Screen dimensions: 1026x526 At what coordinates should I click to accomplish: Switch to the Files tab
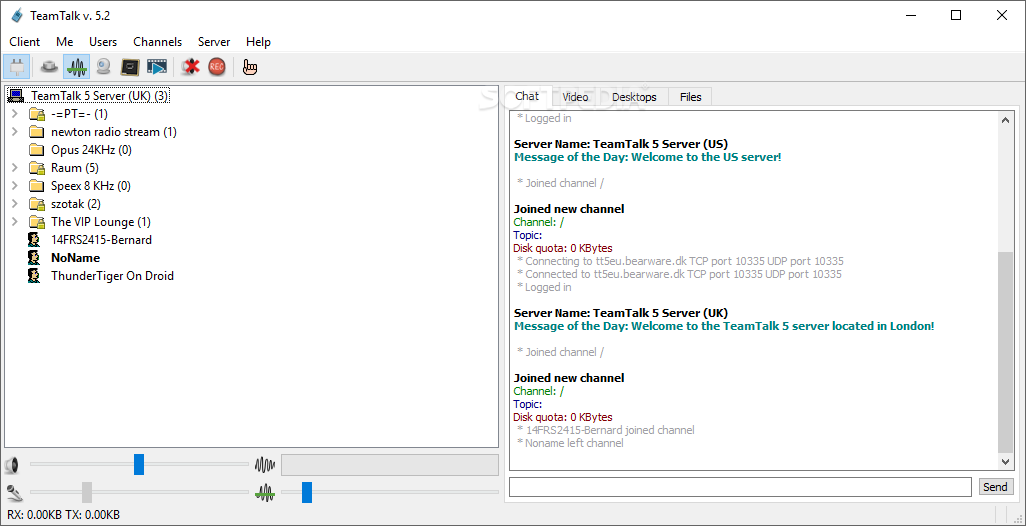[690, 97]
